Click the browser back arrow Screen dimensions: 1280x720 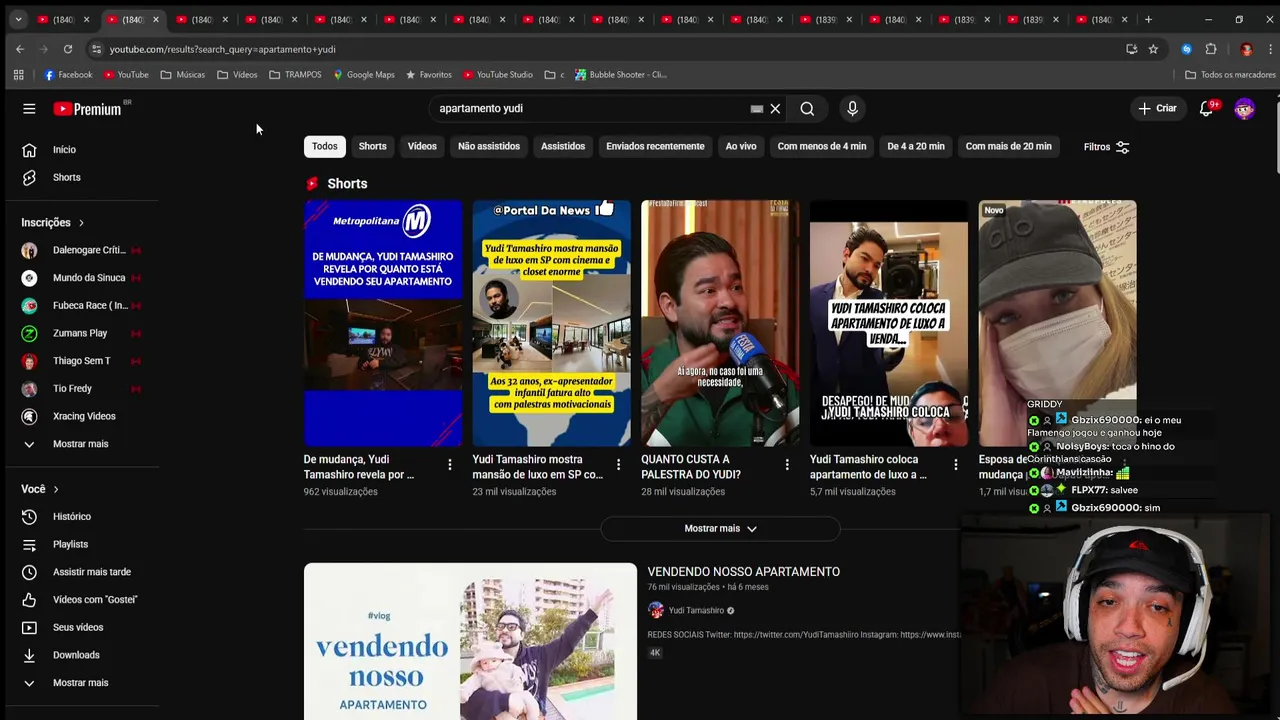tap(20, 49)
